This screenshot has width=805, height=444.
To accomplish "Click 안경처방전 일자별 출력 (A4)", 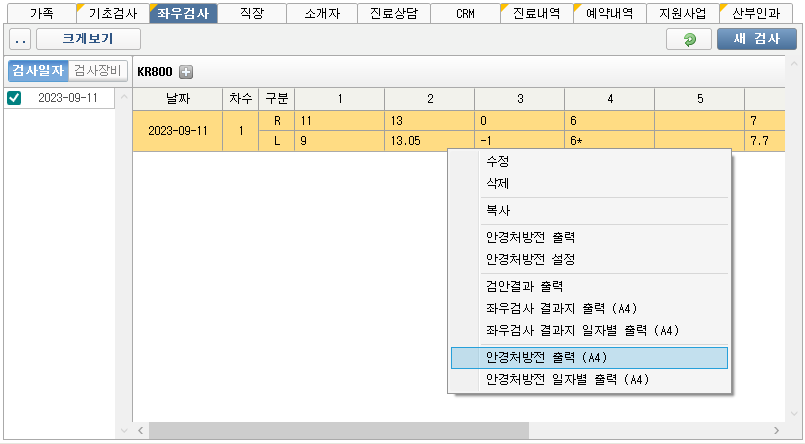I will (568, 380).
